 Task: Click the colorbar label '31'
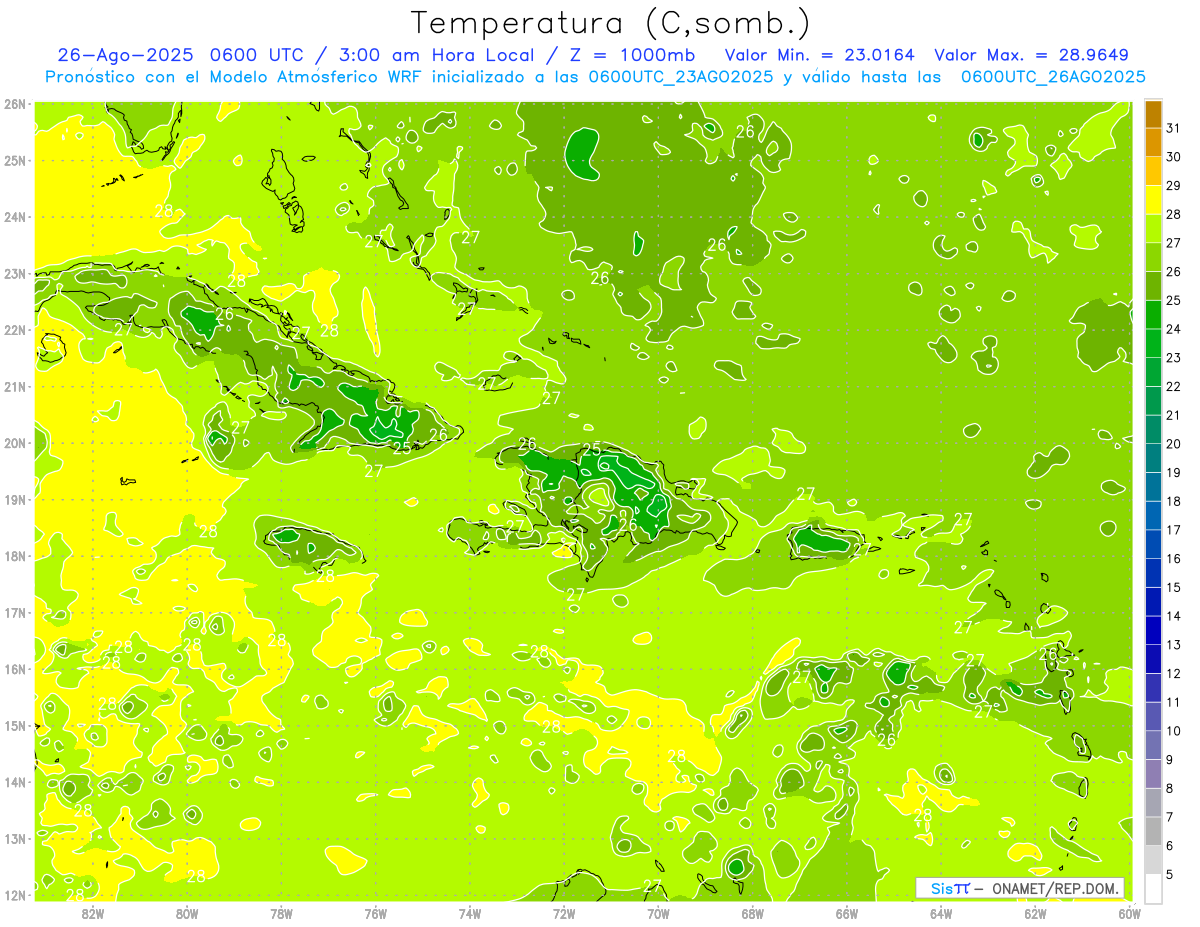(x=1174, y=128)
